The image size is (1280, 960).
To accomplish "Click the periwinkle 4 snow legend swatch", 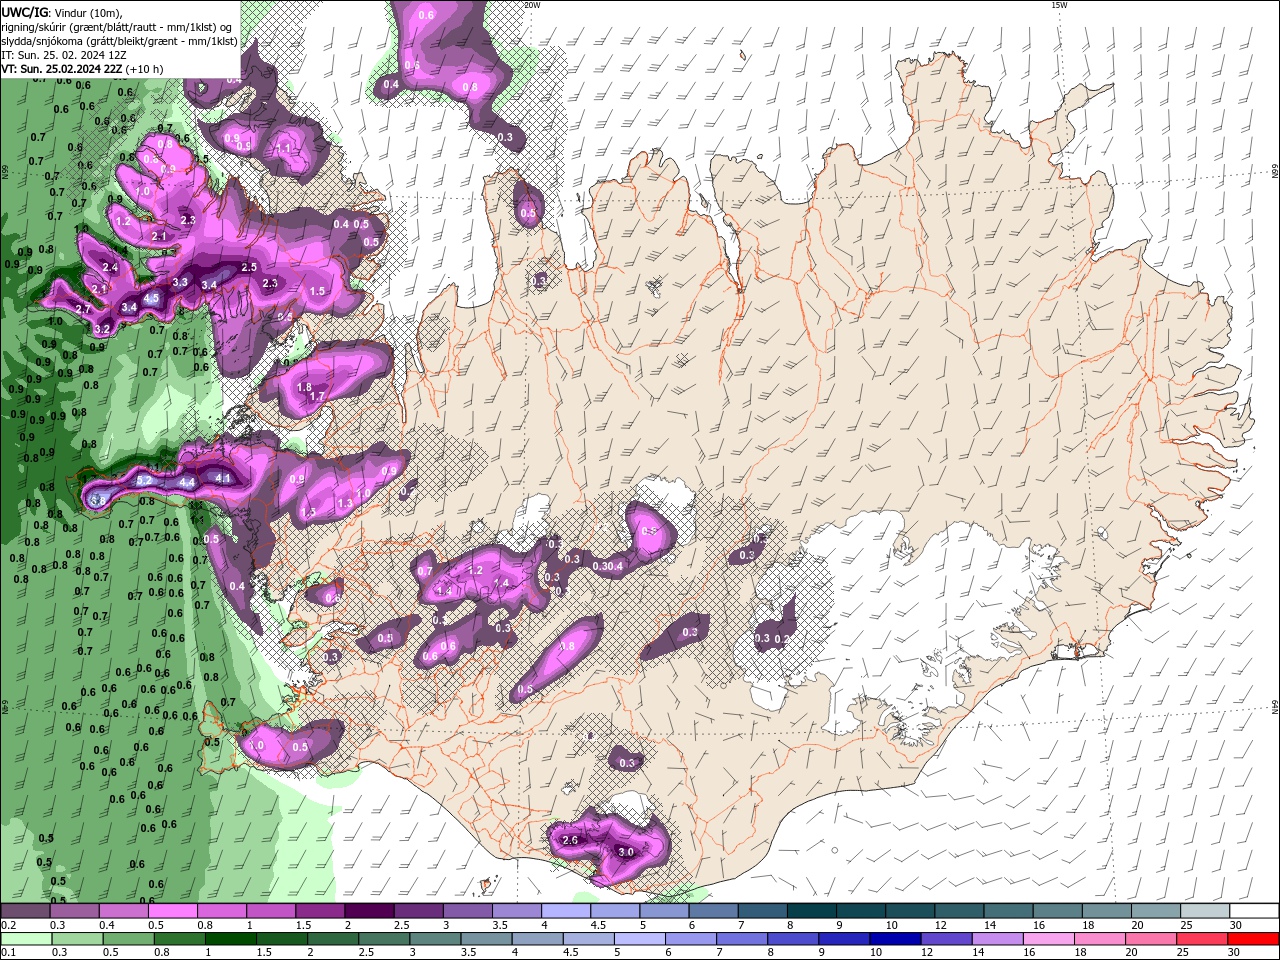I will tap(566, 911).
